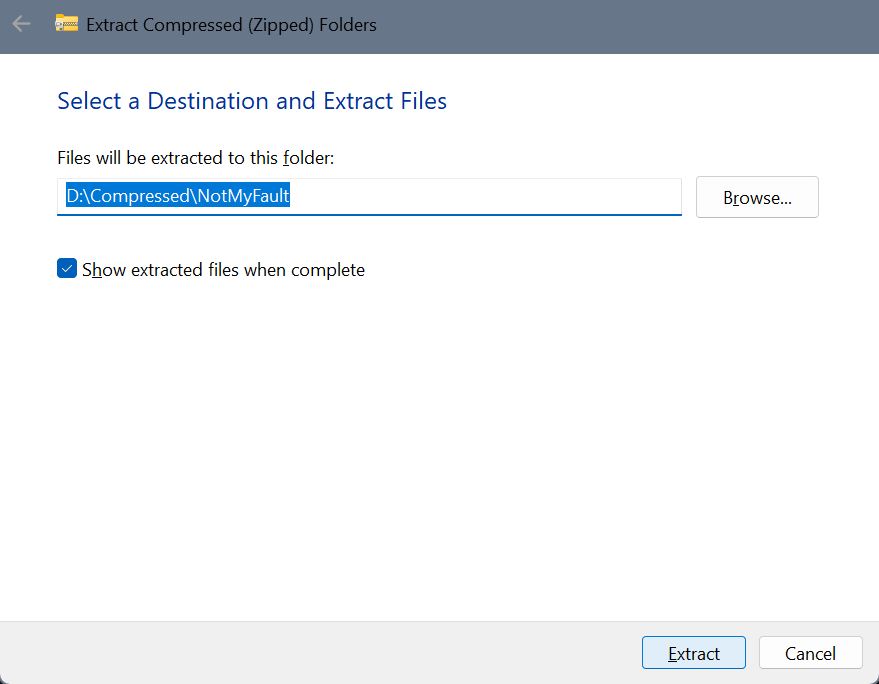Click the back arrow in the title bar
Screen dimensions: 879x684
(x=21, y=24)
